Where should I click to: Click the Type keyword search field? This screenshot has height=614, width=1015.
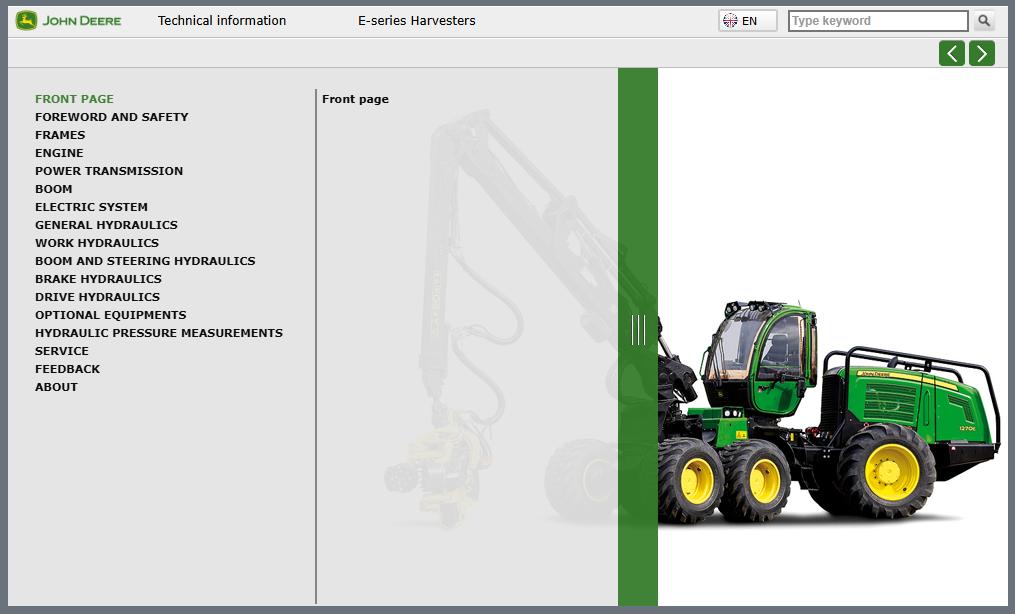click(x=875, y=20)
